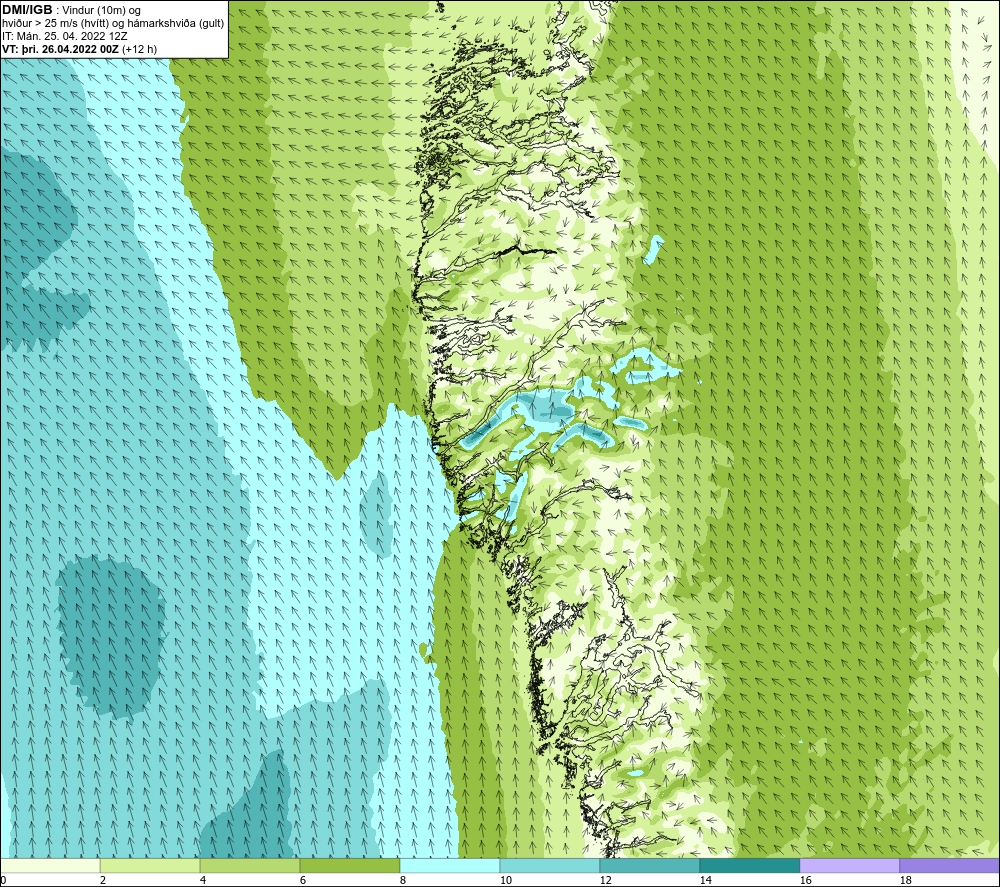Click the 12–14 m/s teal legend swatch
Screen dimensions: 1000x887
coord(649,865)
